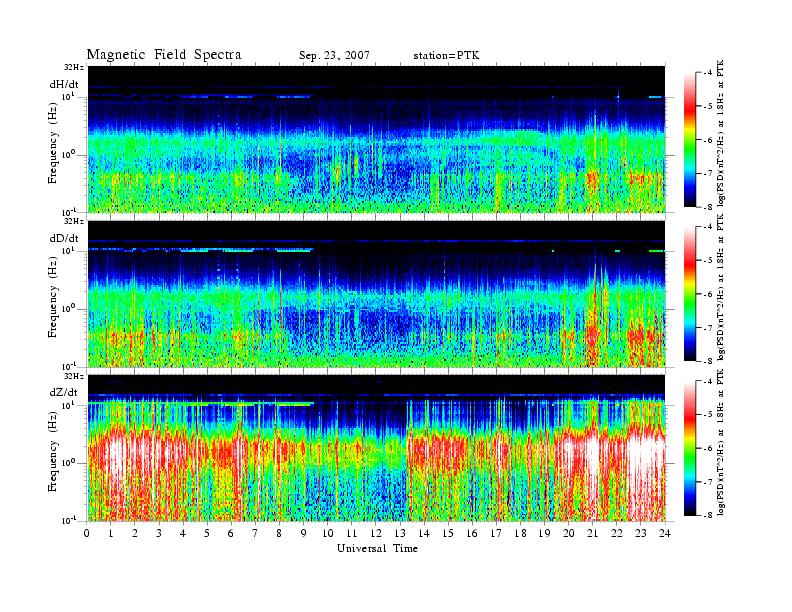
Task: Click the '-8' label on the dZ/dt color bar
Action: click(708, 515)
